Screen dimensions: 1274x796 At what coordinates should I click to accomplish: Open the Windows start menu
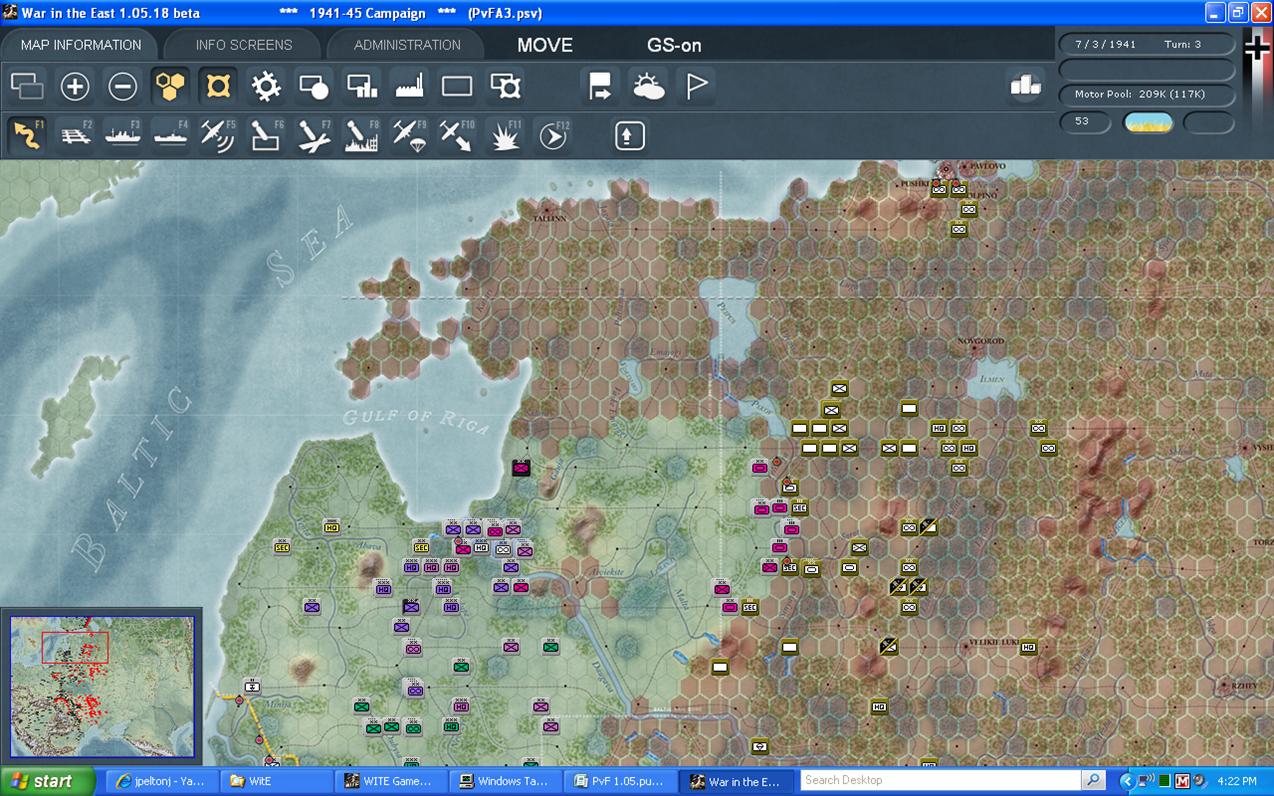click(x=46, y=781)
